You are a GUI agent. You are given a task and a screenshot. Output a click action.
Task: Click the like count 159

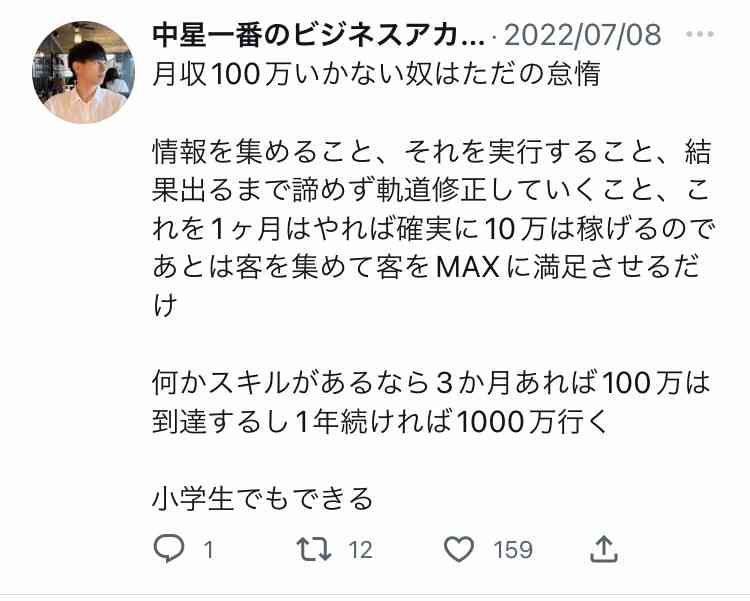click(x=513, y=550)
